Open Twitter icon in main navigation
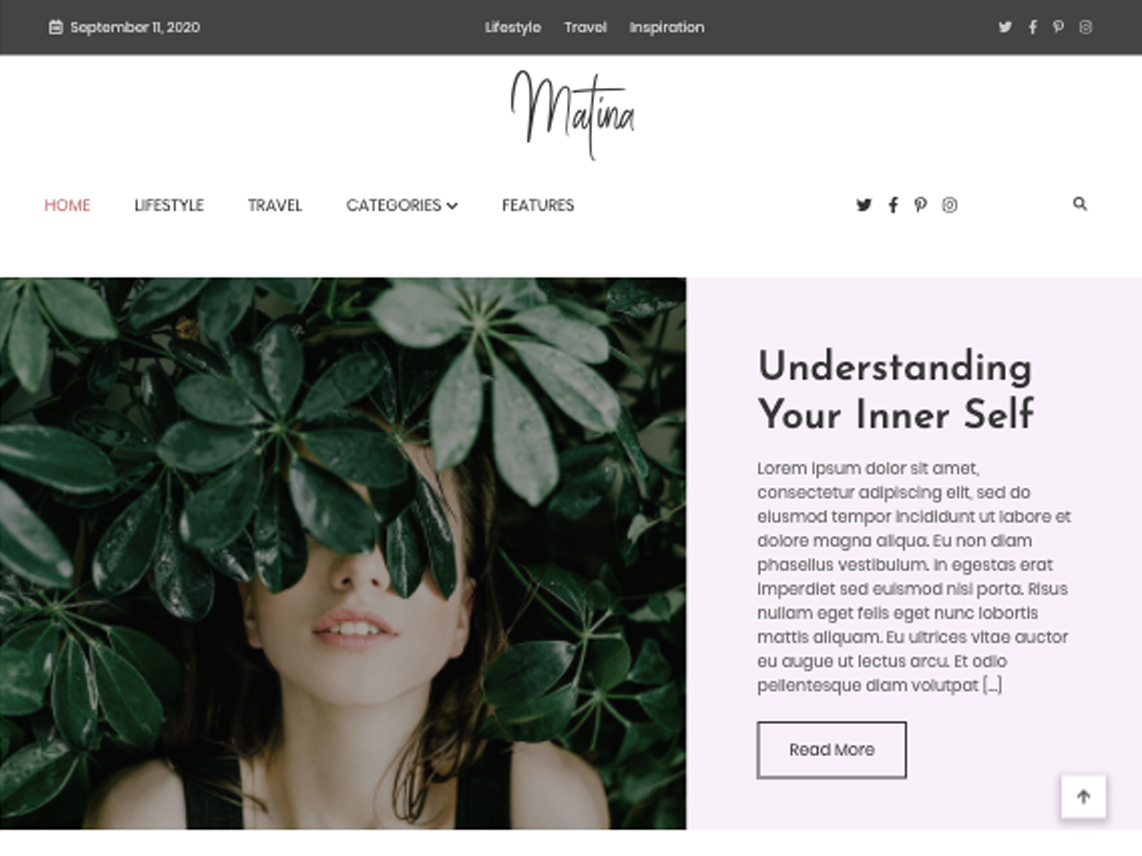The width and height of the screenshot is (1142, 856). coord(864,205)
